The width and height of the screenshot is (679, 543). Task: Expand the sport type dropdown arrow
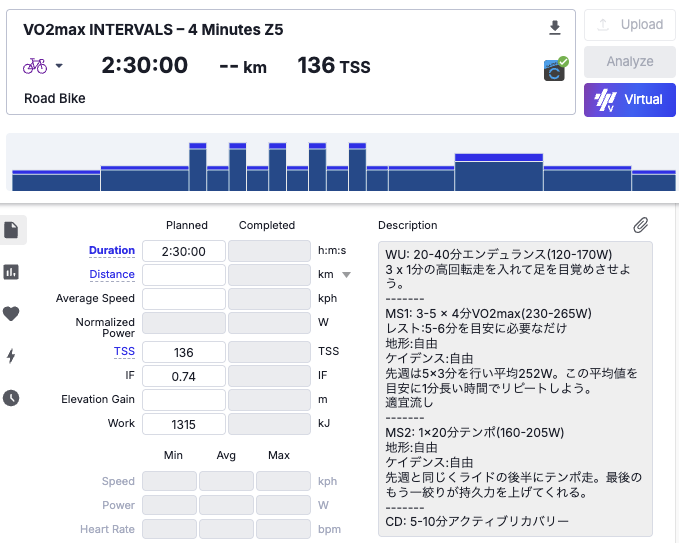59,66
